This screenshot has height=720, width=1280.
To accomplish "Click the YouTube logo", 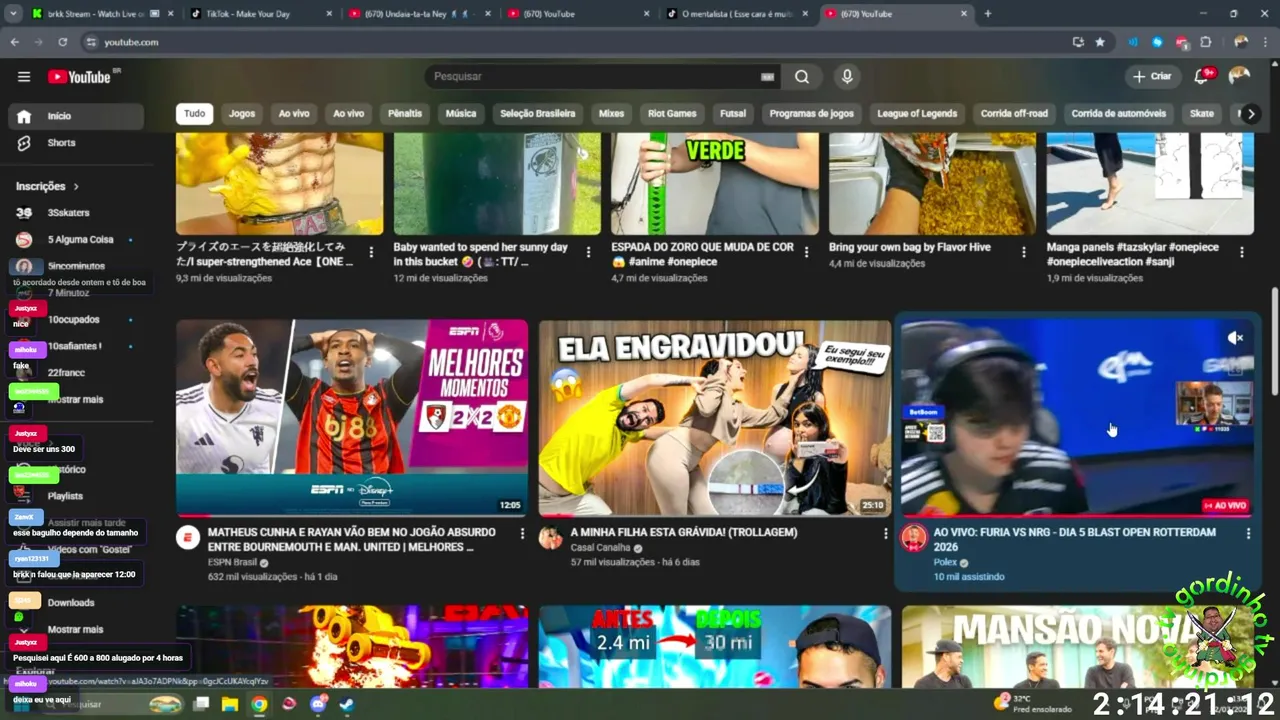I will click(80, 77).
